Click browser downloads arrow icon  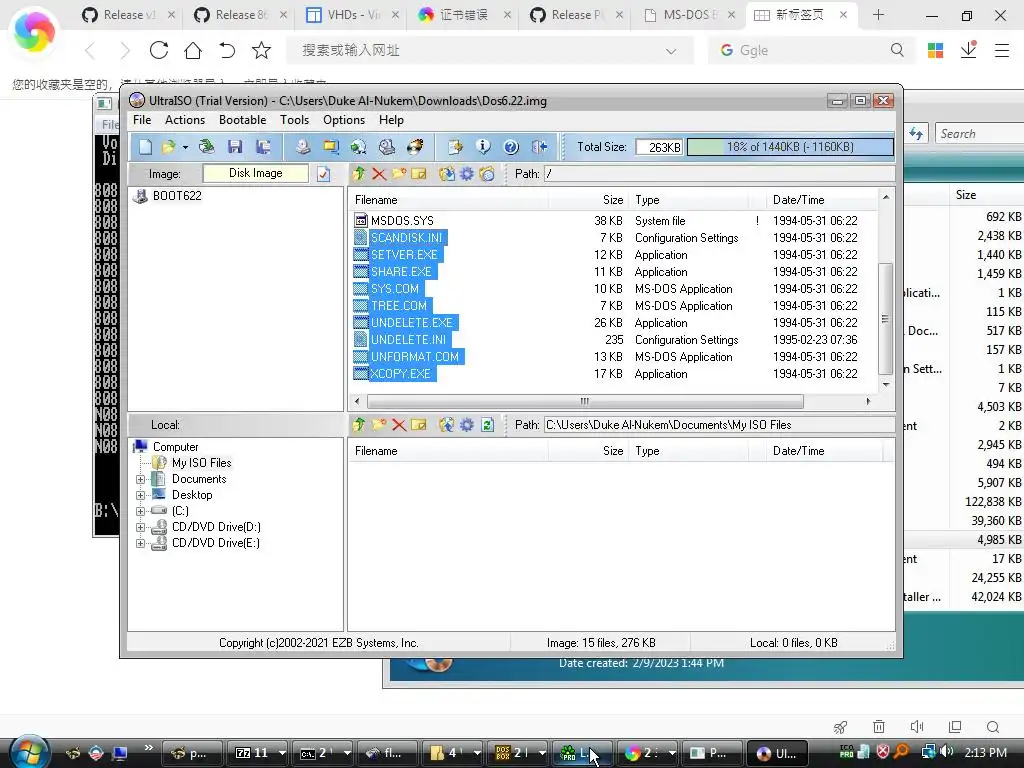968,50
